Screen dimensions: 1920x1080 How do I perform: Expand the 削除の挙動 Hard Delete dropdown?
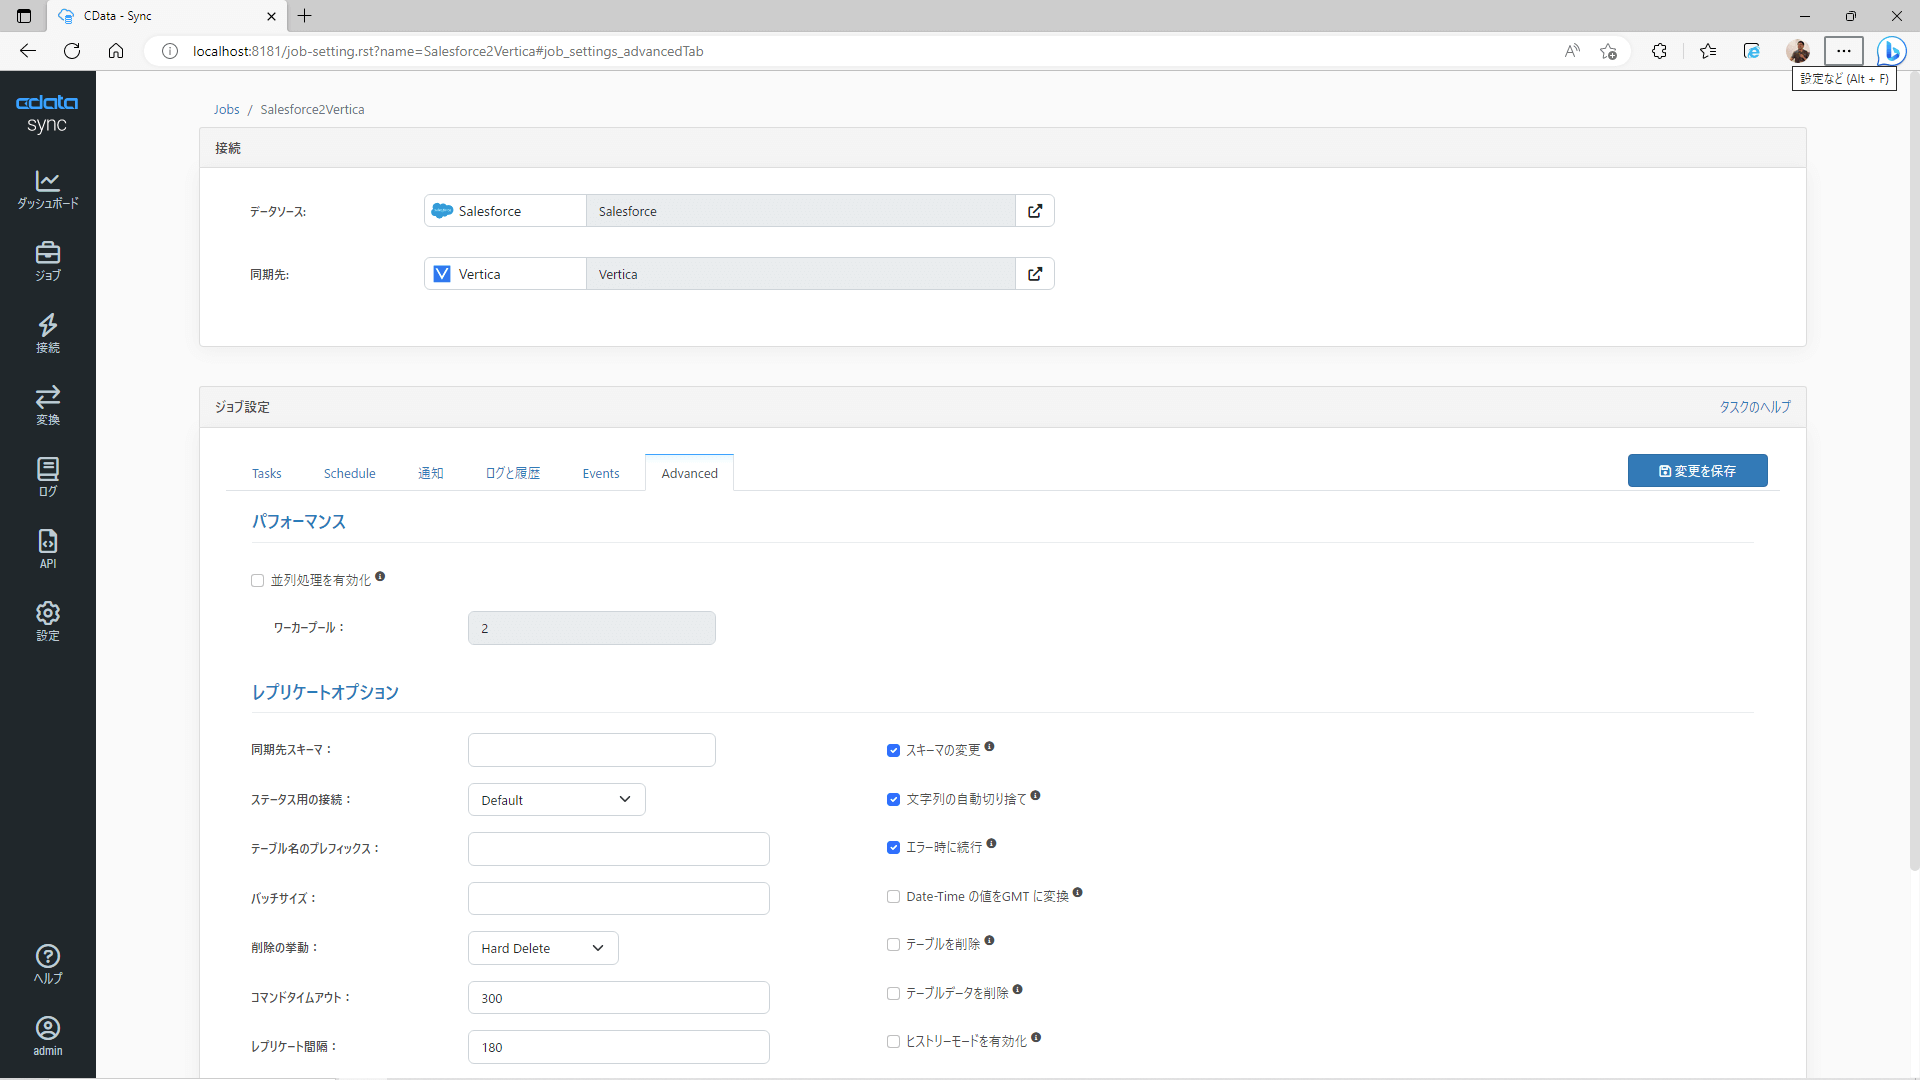(x=543, y=948)
